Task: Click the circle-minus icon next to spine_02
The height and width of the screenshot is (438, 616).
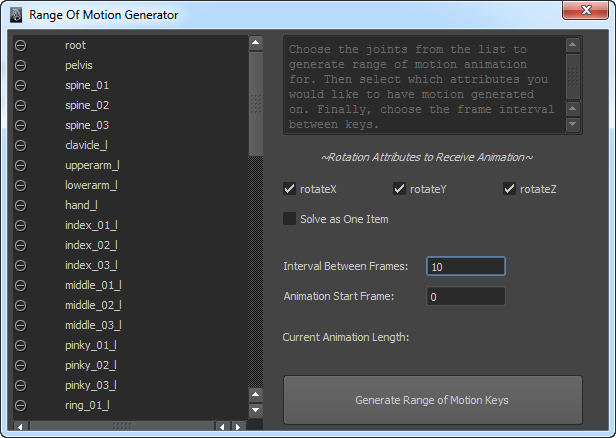Action: tap(20, 106)
